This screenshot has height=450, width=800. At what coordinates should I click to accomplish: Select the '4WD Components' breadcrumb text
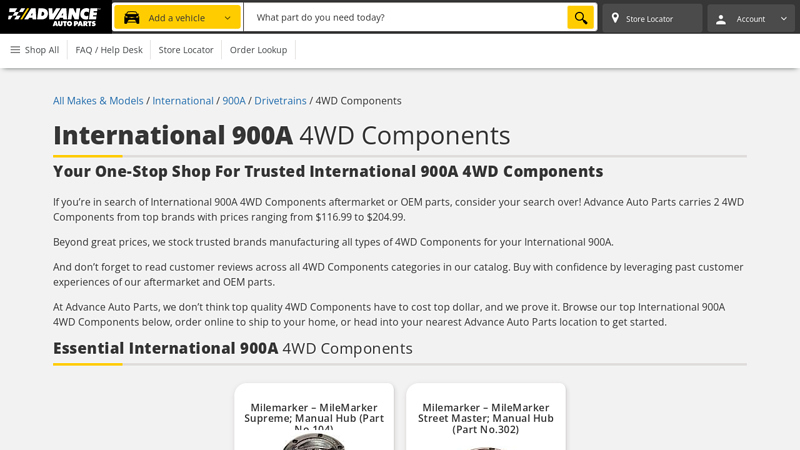pos(358,101)
